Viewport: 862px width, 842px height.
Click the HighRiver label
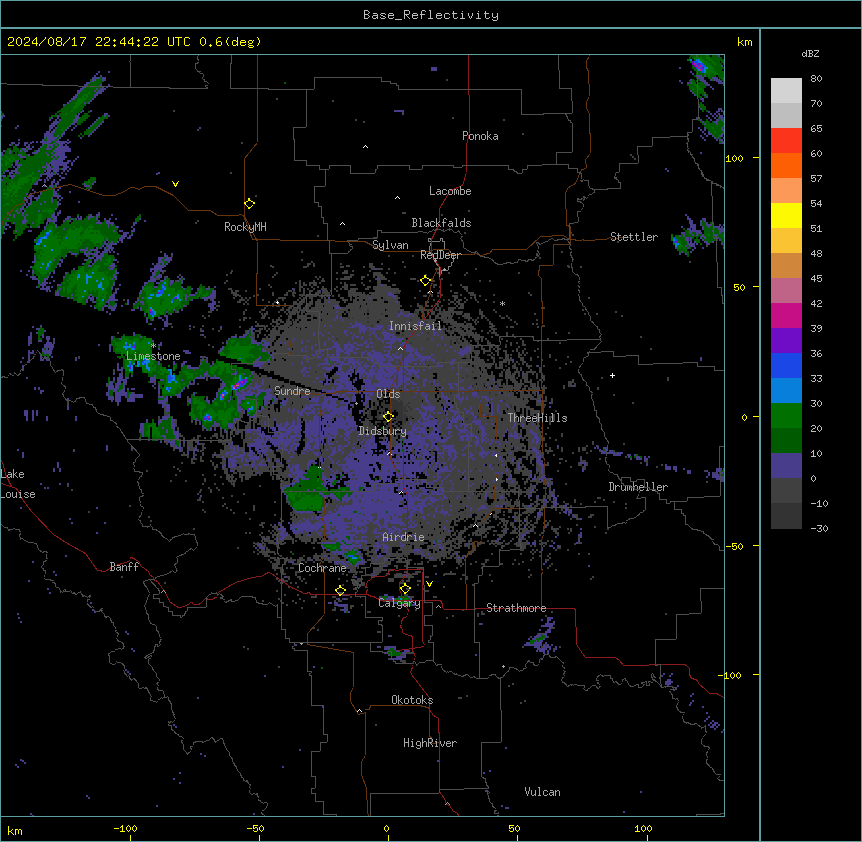point(430,743)
